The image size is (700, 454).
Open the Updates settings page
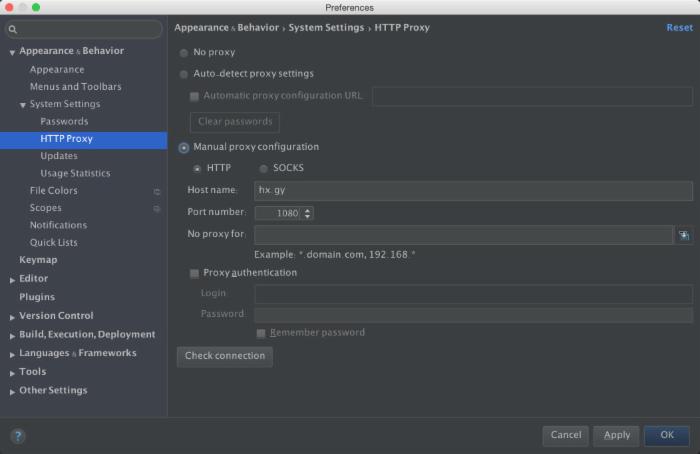59,156
